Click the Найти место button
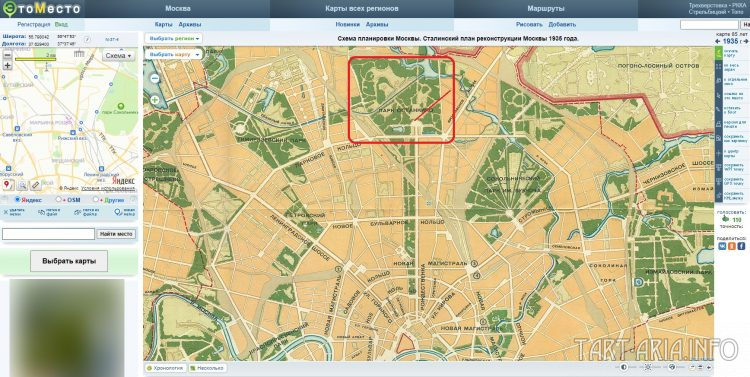 [x=116, y=234]
